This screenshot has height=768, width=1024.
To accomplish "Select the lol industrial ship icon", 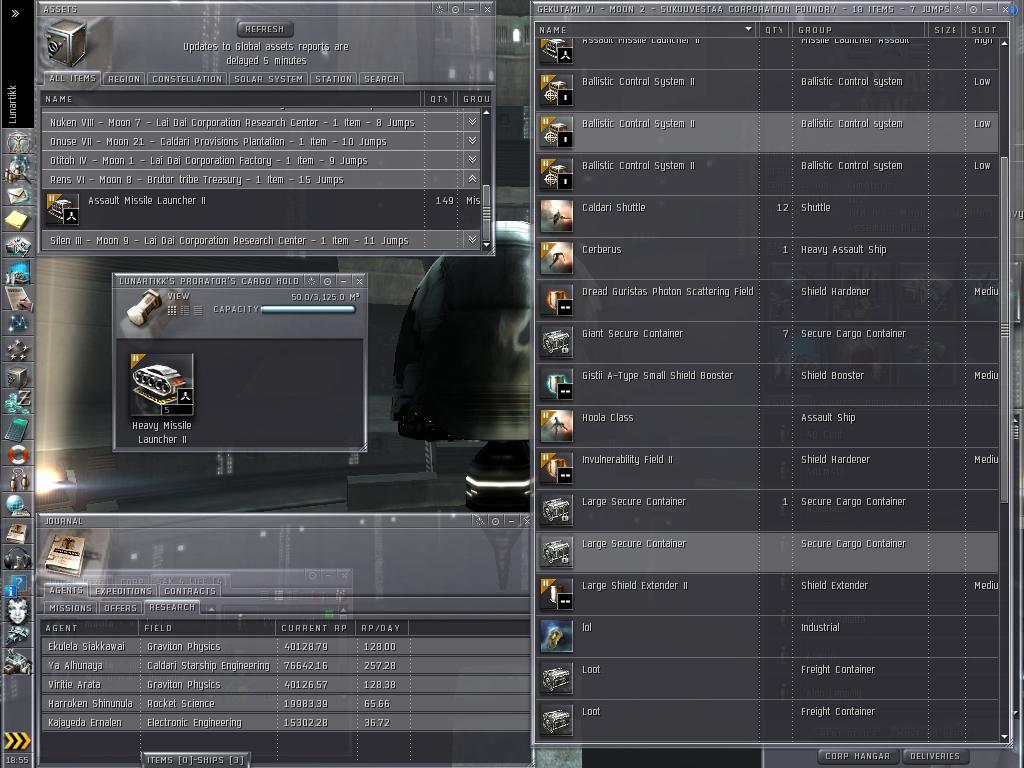I will [x=556, y=636].
